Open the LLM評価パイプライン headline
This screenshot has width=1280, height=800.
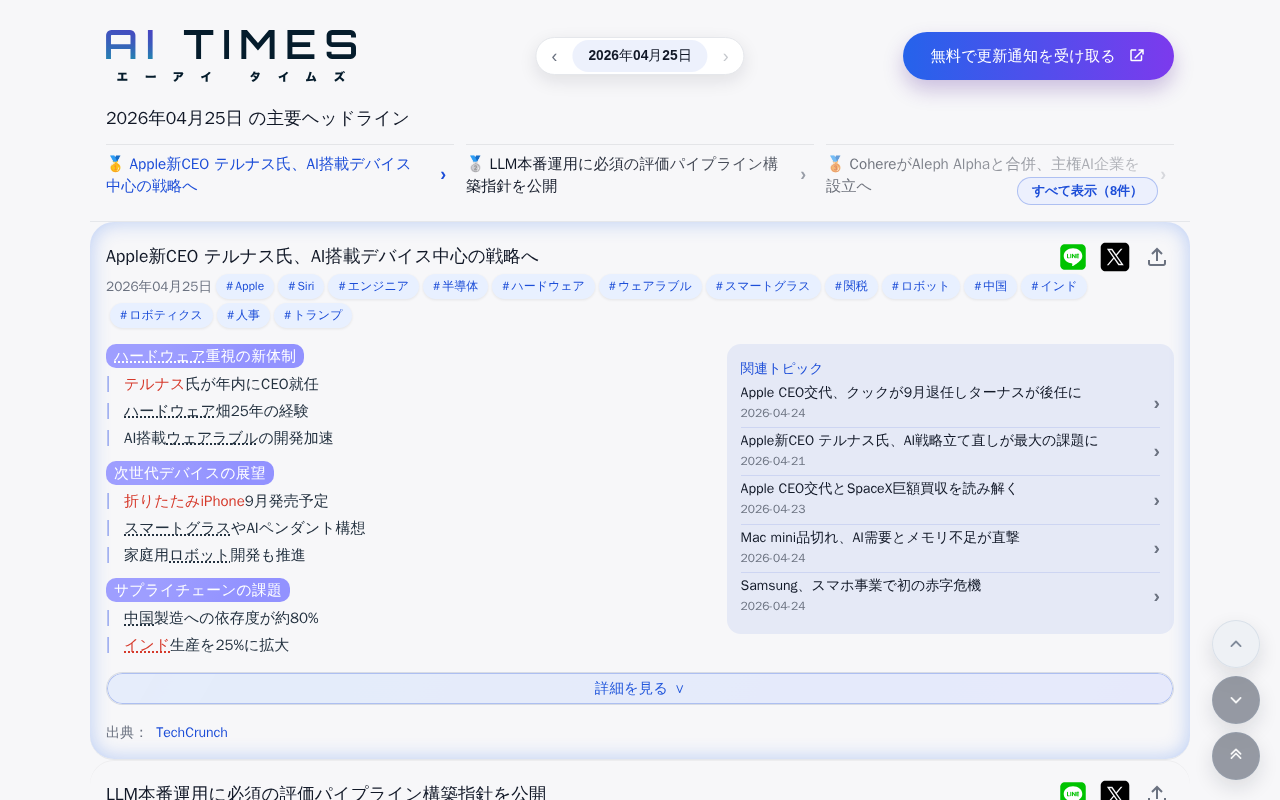[636, 175]
